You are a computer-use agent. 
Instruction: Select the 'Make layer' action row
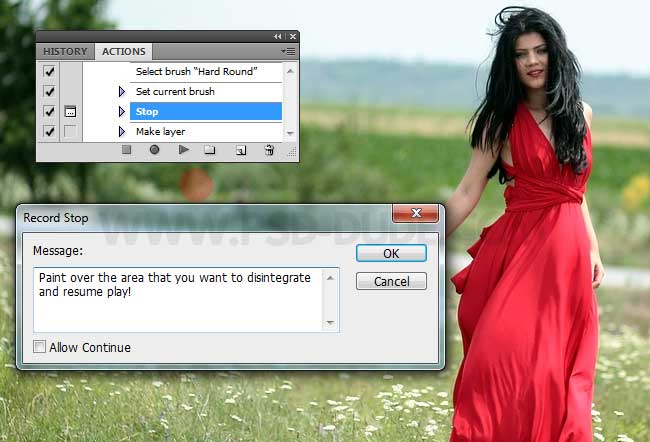coord(206,131)
